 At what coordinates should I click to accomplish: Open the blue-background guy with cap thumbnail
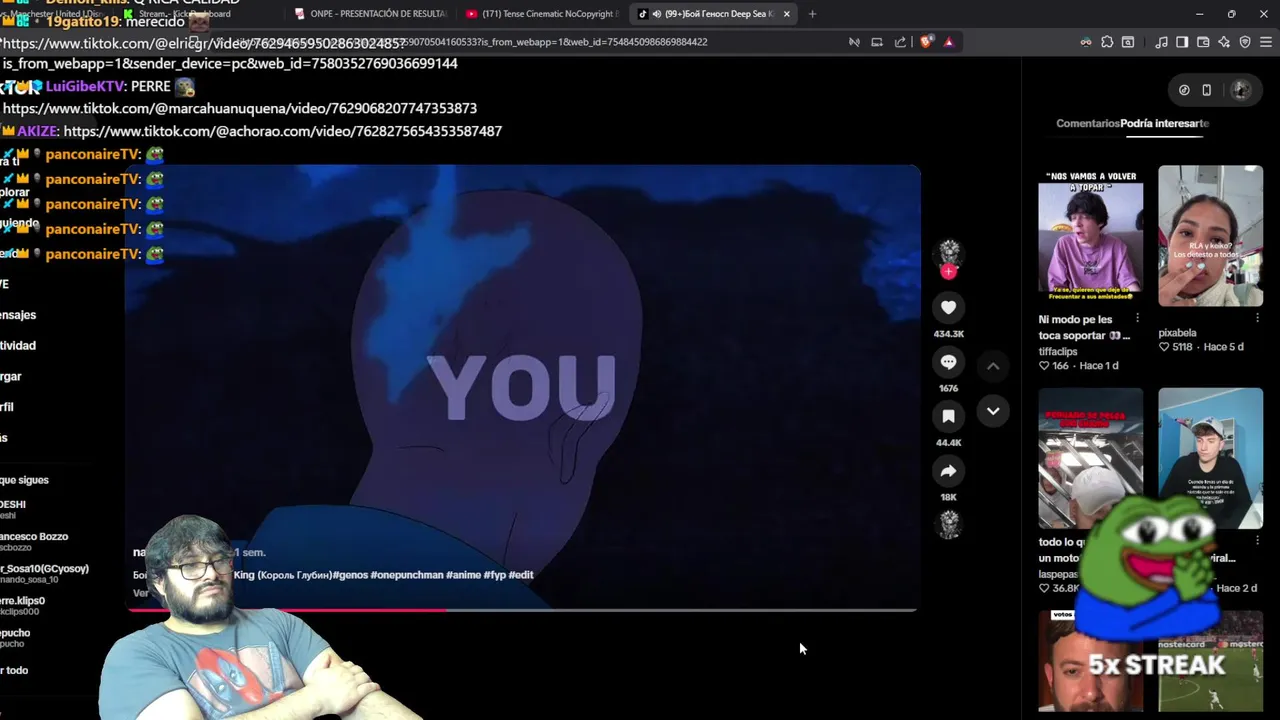click(1210, 458)
